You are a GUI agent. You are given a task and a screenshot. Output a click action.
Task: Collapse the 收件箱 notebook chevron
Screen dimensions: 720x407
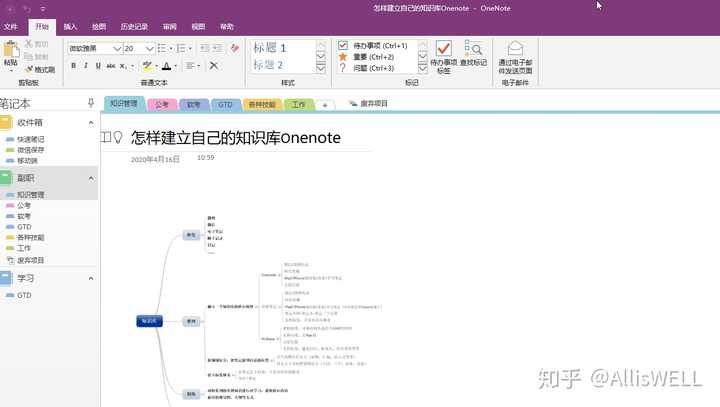(x=91, y=123)
